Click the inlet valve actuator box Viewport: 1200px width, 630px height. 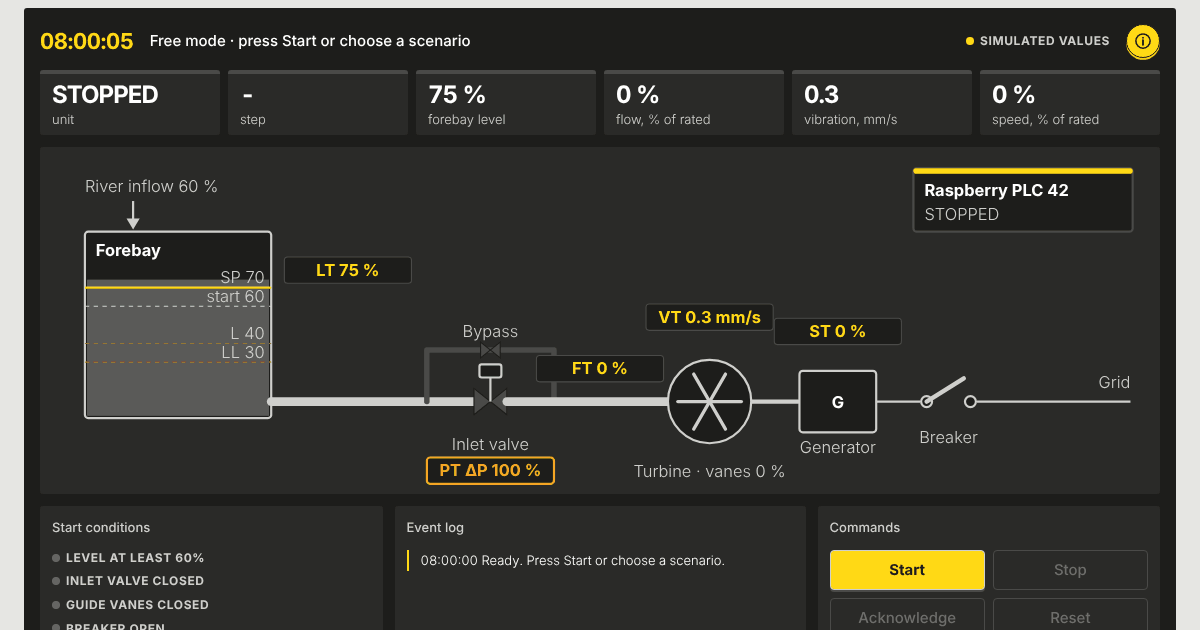pyautogui.click(x=490, y=371)
